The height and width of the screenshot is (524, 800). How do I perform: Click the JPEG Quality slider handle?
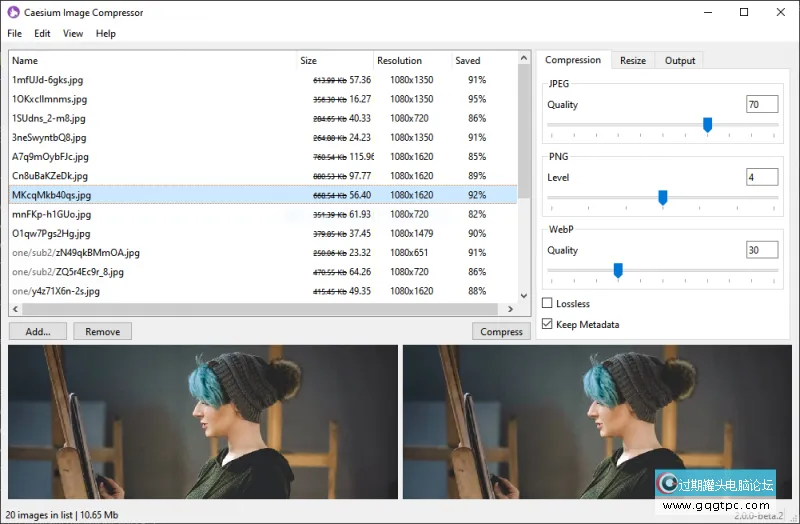click(x=707, y=125)
